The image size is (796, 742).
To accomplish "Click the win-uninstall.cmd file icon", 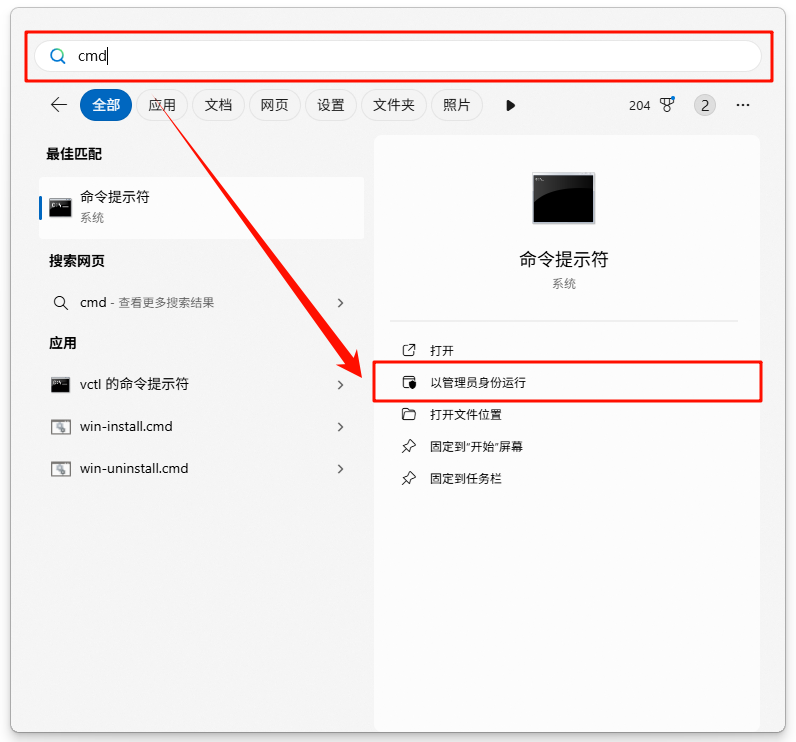I will 61,469.
